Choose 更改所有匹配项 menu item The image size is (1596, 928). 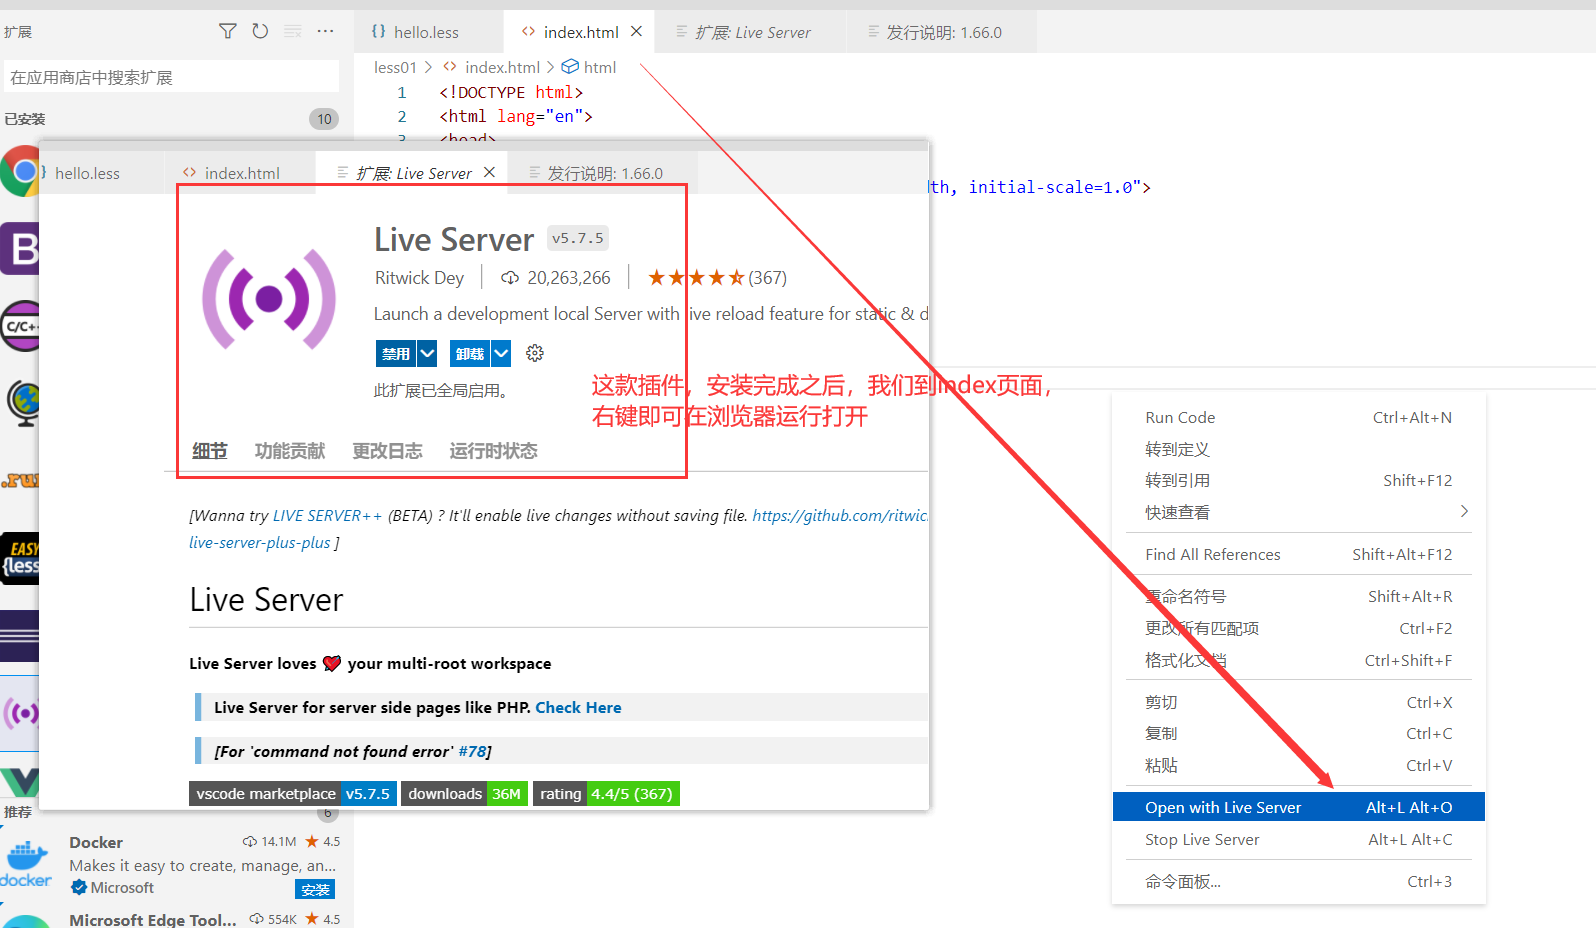(x=1298, y=628)
